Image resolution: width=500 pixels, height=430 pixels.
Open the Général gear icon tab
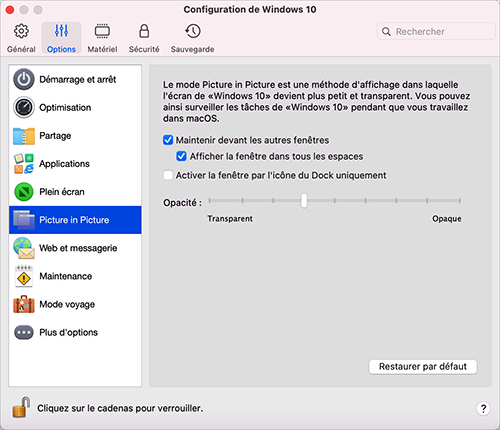(x=21, y=31)
